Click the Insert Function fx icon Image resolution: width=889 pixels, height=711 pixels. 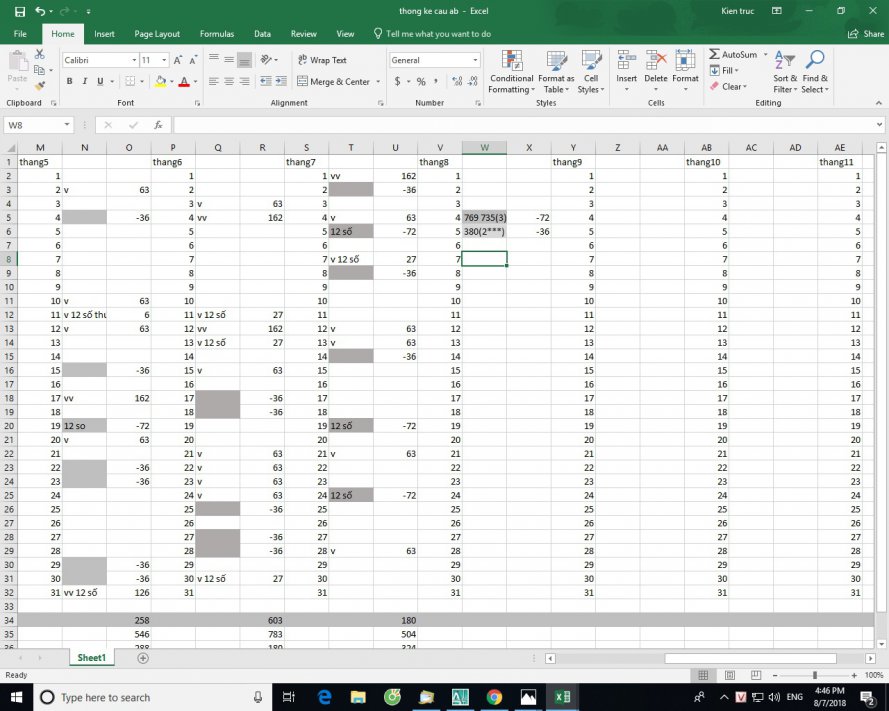(x=158, y=125)
